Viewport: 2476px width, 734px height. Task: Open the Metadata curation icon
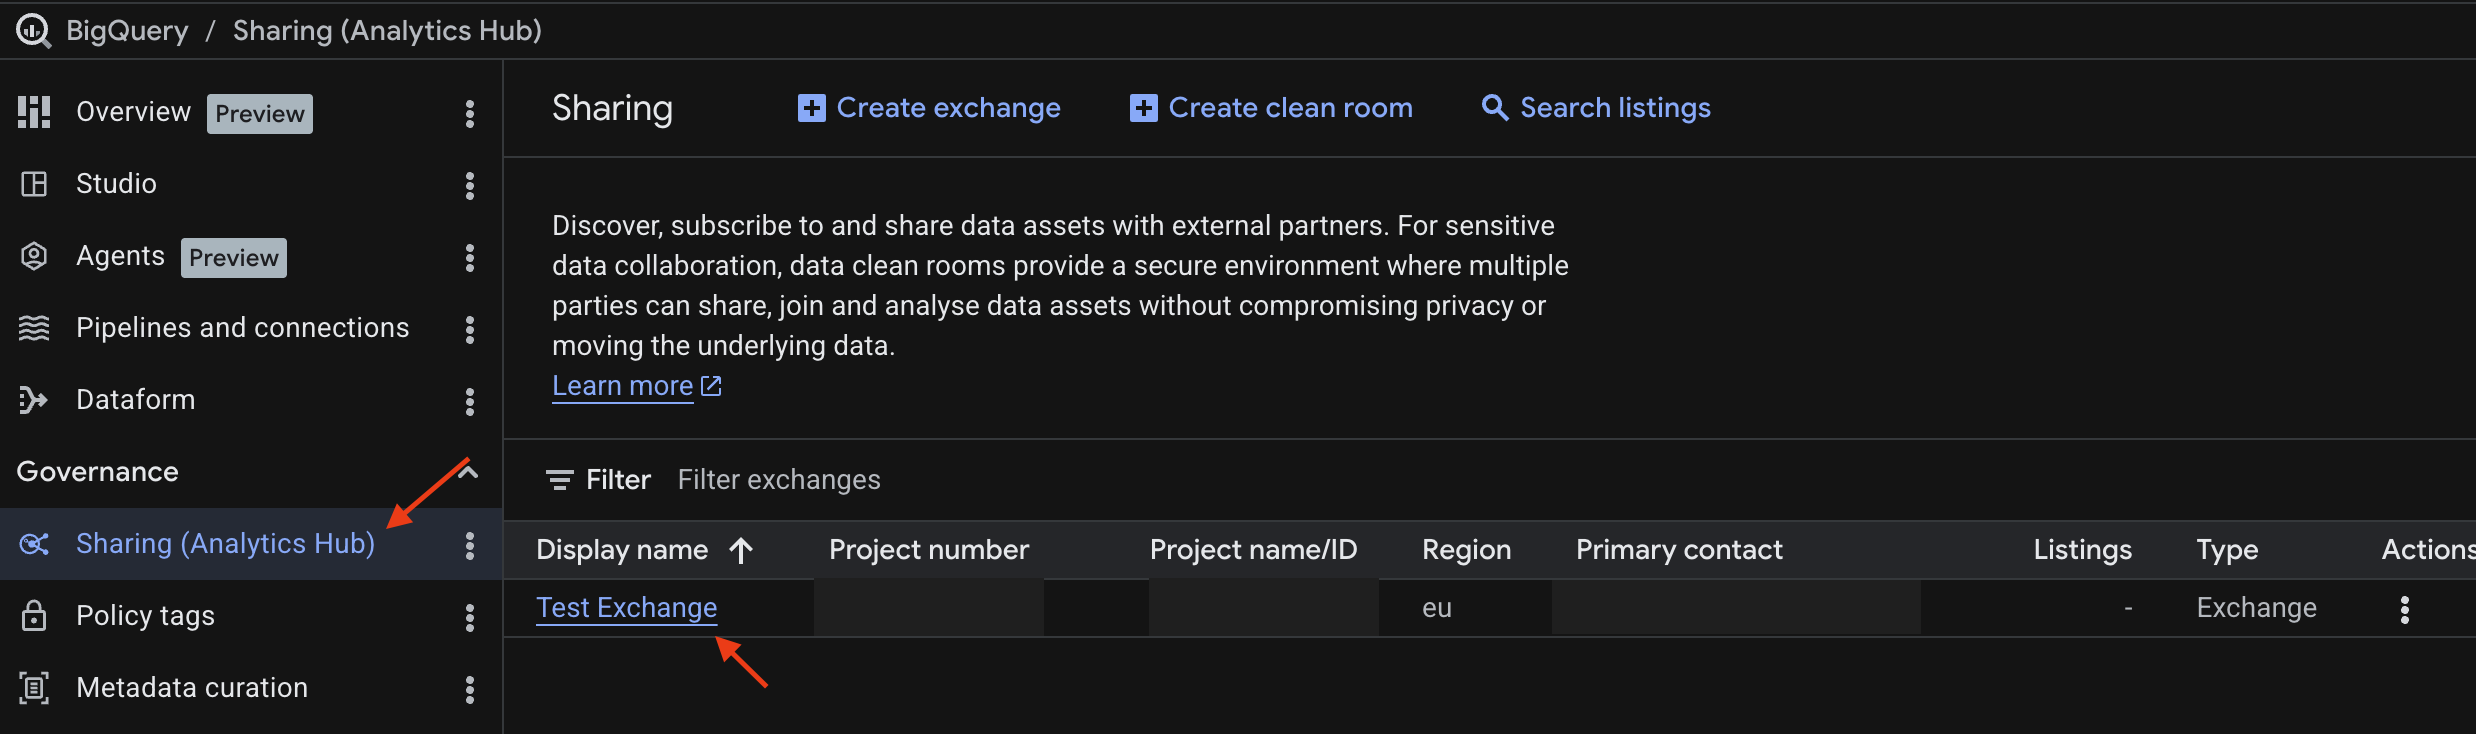click(x=34, y=688)
